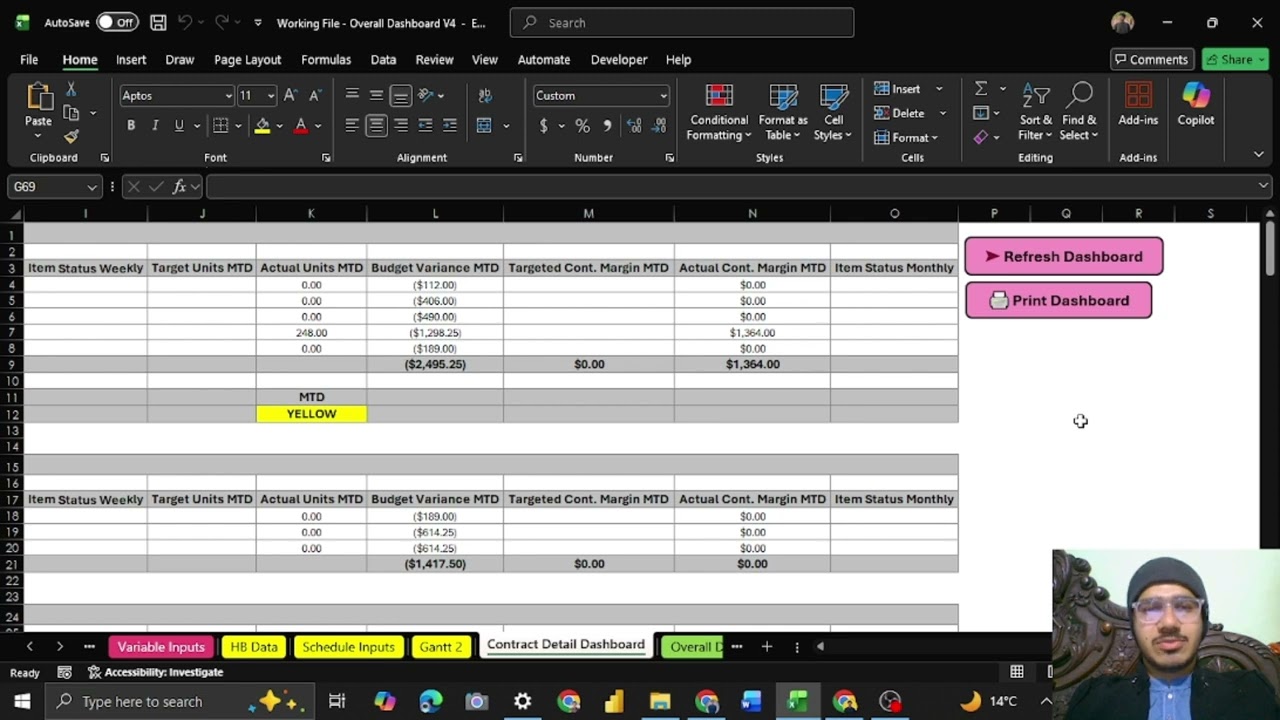Toggle the AutoSave switch
This screenshot has height=720, width=1280.
tap(117, 22)
